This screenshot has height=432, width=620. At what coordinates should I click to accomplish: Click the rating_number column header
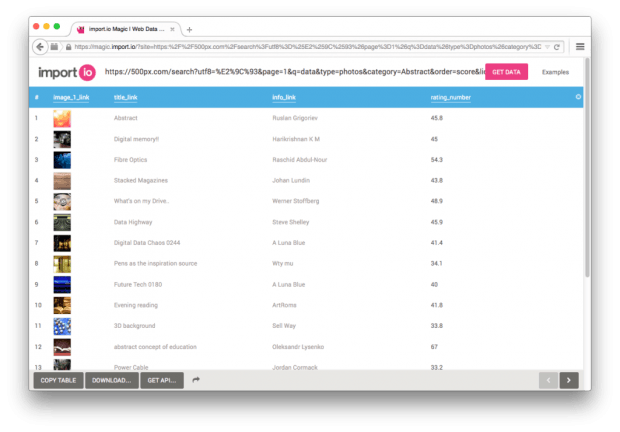pos(450,98)
